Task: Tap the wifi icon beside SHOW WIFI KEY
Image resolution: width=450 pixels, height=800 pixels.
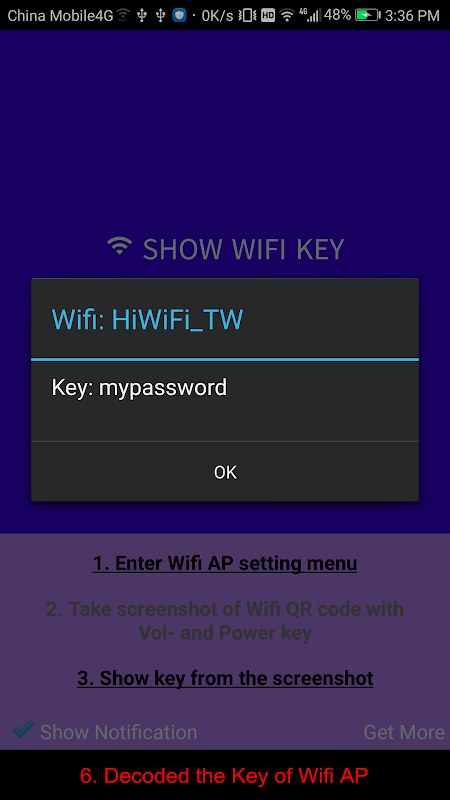Action: (119, 246)
